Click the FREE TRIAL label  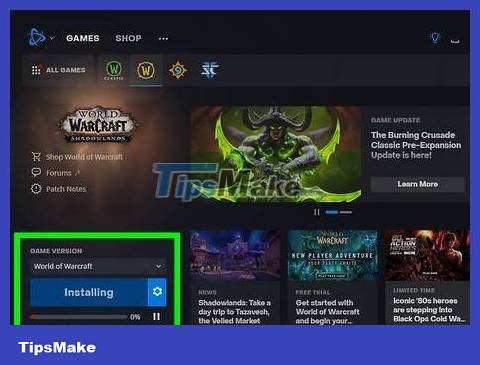coord(312,292)
